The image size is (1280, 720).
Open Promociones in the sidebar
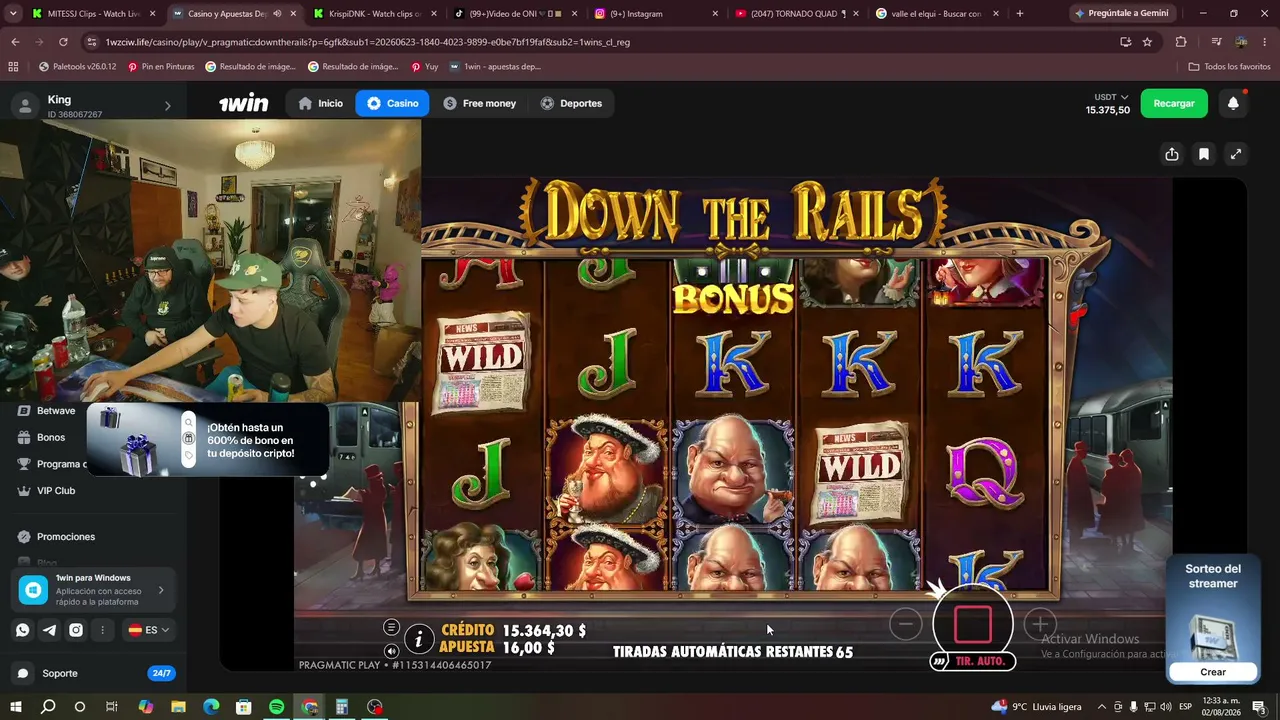point(66,537)
